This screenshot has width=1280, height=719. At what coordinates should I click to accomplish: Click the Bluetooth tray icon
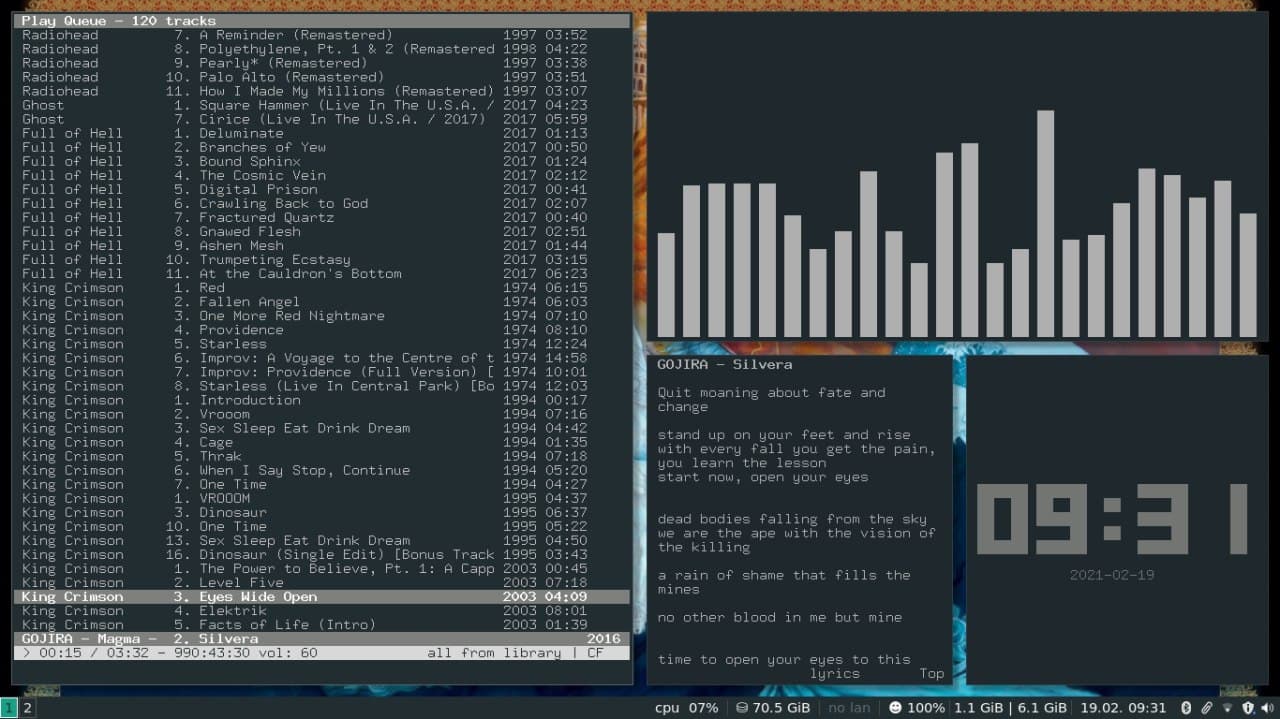coord(1186,708)
